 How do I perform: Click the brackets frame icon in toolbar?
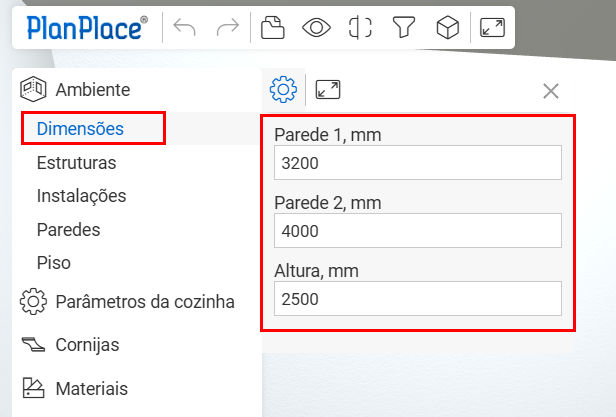pyautogui.click(x=360, y=28)
